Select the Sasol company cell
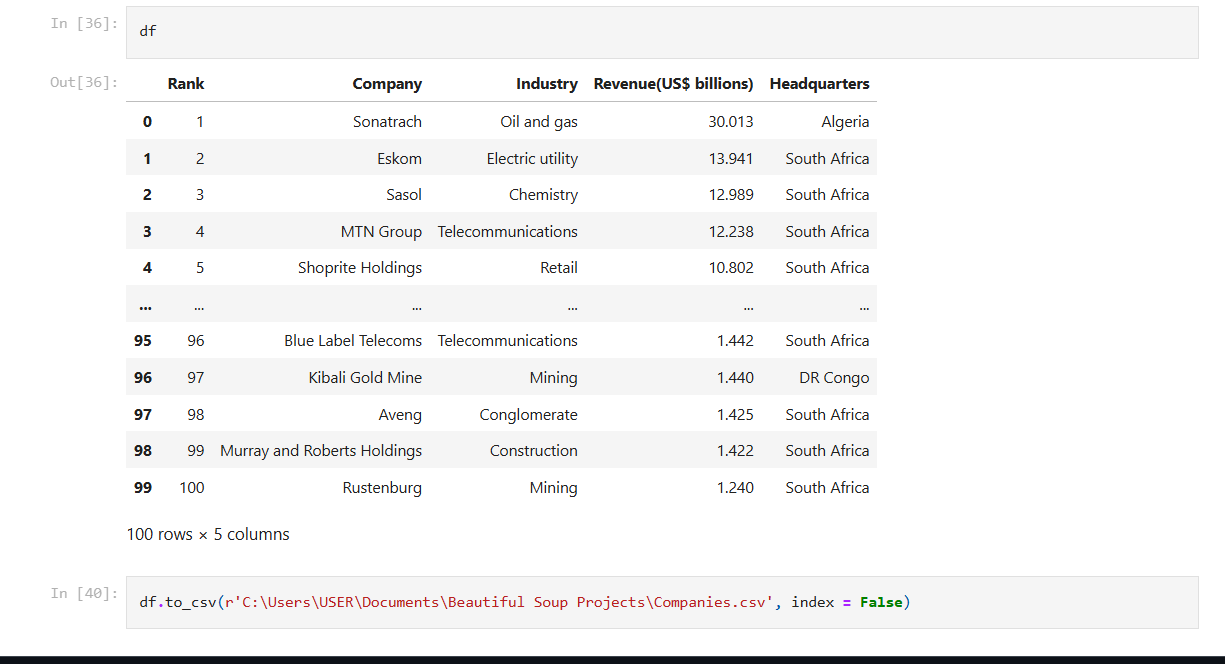Image resolution: width=1225 pixels, height=664 pixels. [x=404, y=195]
